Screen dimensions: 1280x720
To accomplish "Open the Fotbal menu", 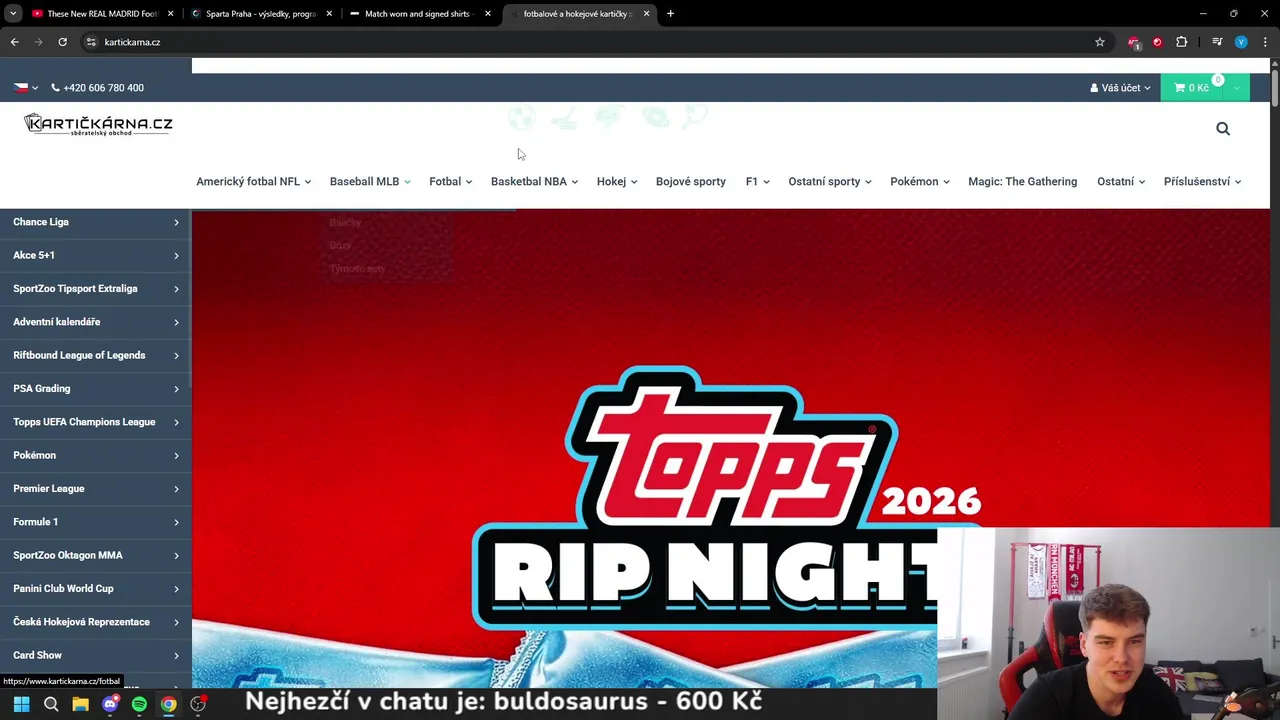I will pyautogui.click(x=450, y=181).
